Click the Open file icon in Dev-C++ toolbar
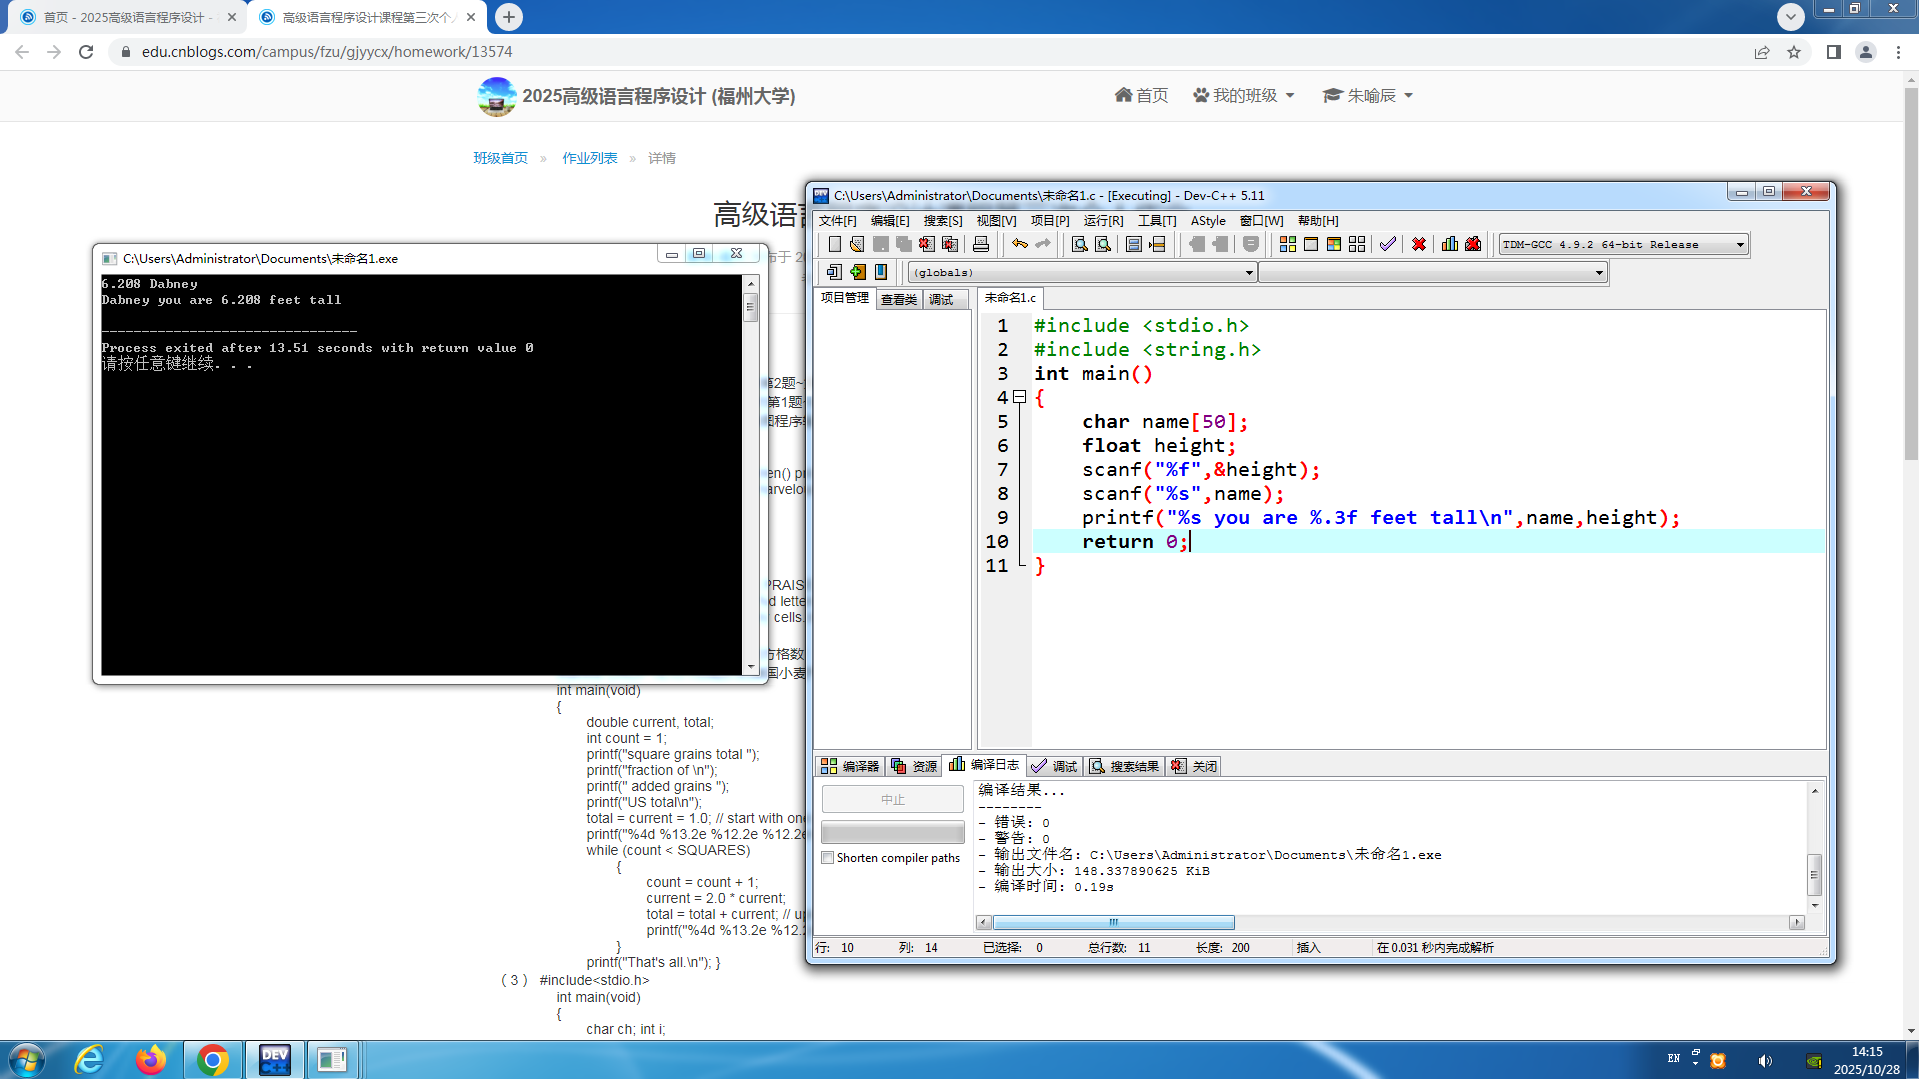 pos(857,244)
